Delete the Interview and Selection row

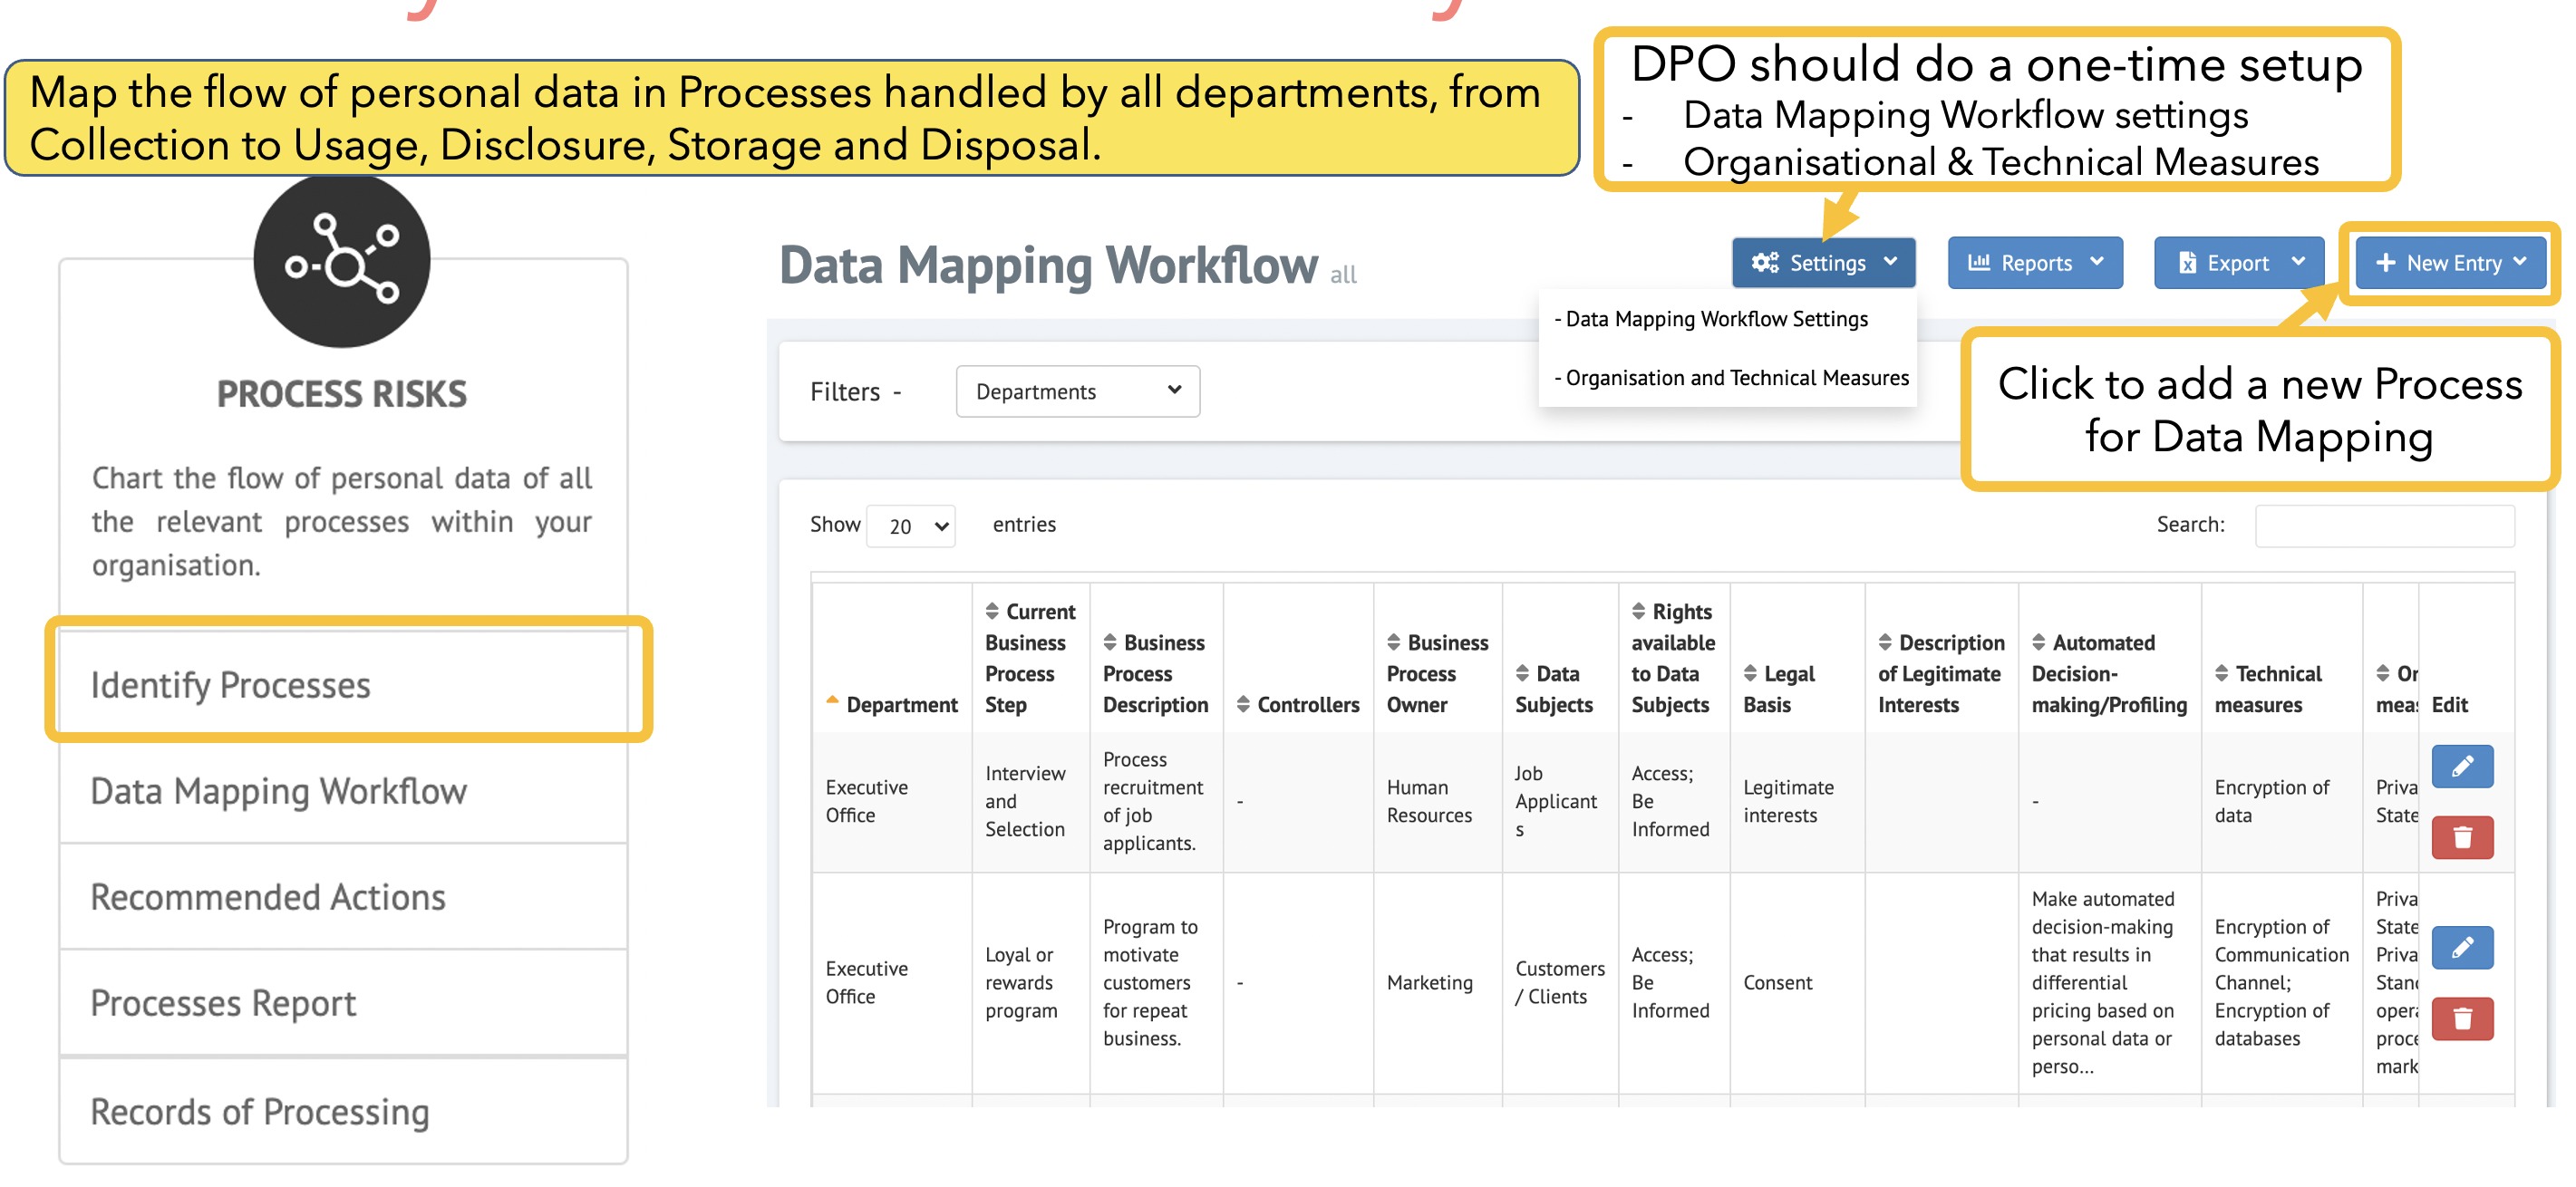(x=2461, y=837)
